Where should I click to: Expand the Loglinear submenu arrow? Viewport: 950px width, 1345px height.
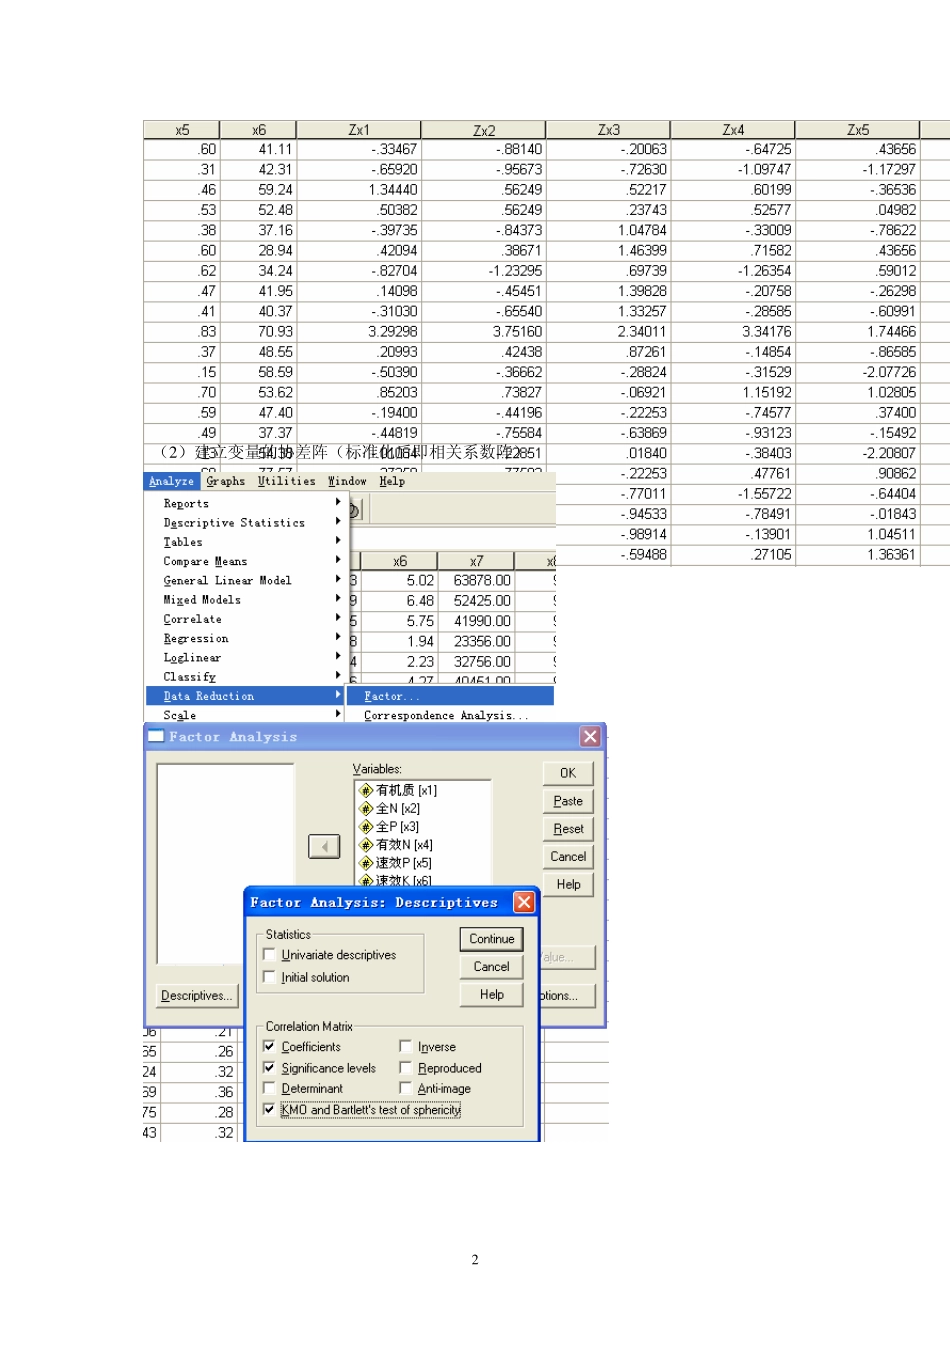coord(338,657)
